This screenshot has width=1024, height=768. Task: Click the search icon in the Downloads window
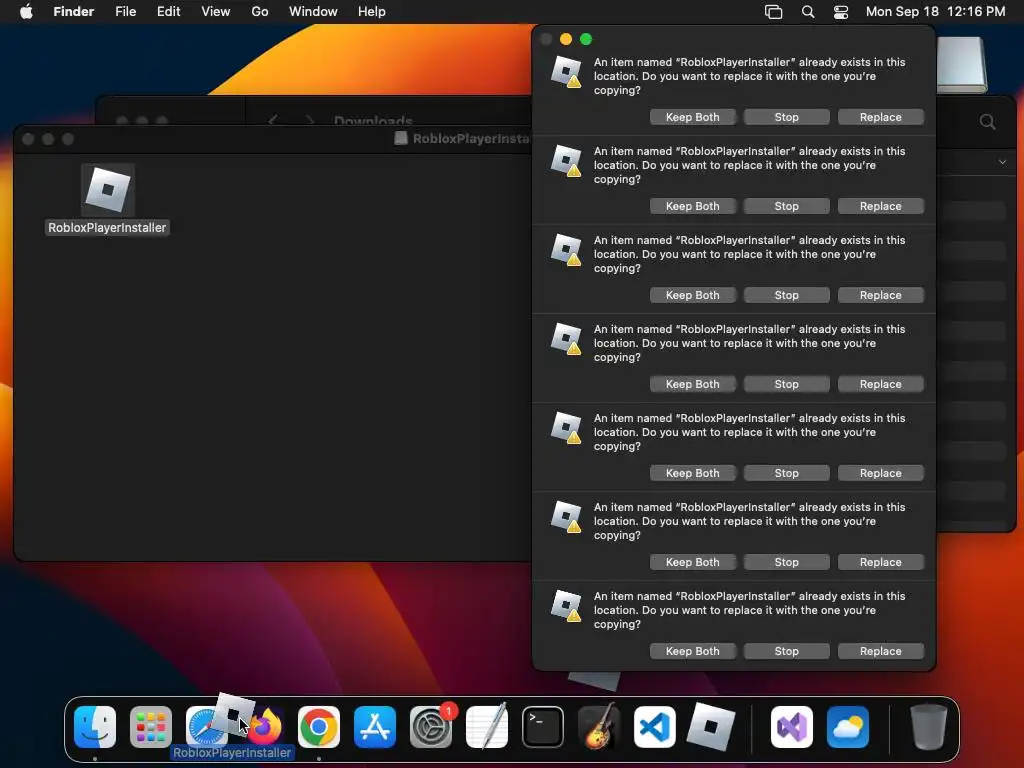(x=987, y=121)
